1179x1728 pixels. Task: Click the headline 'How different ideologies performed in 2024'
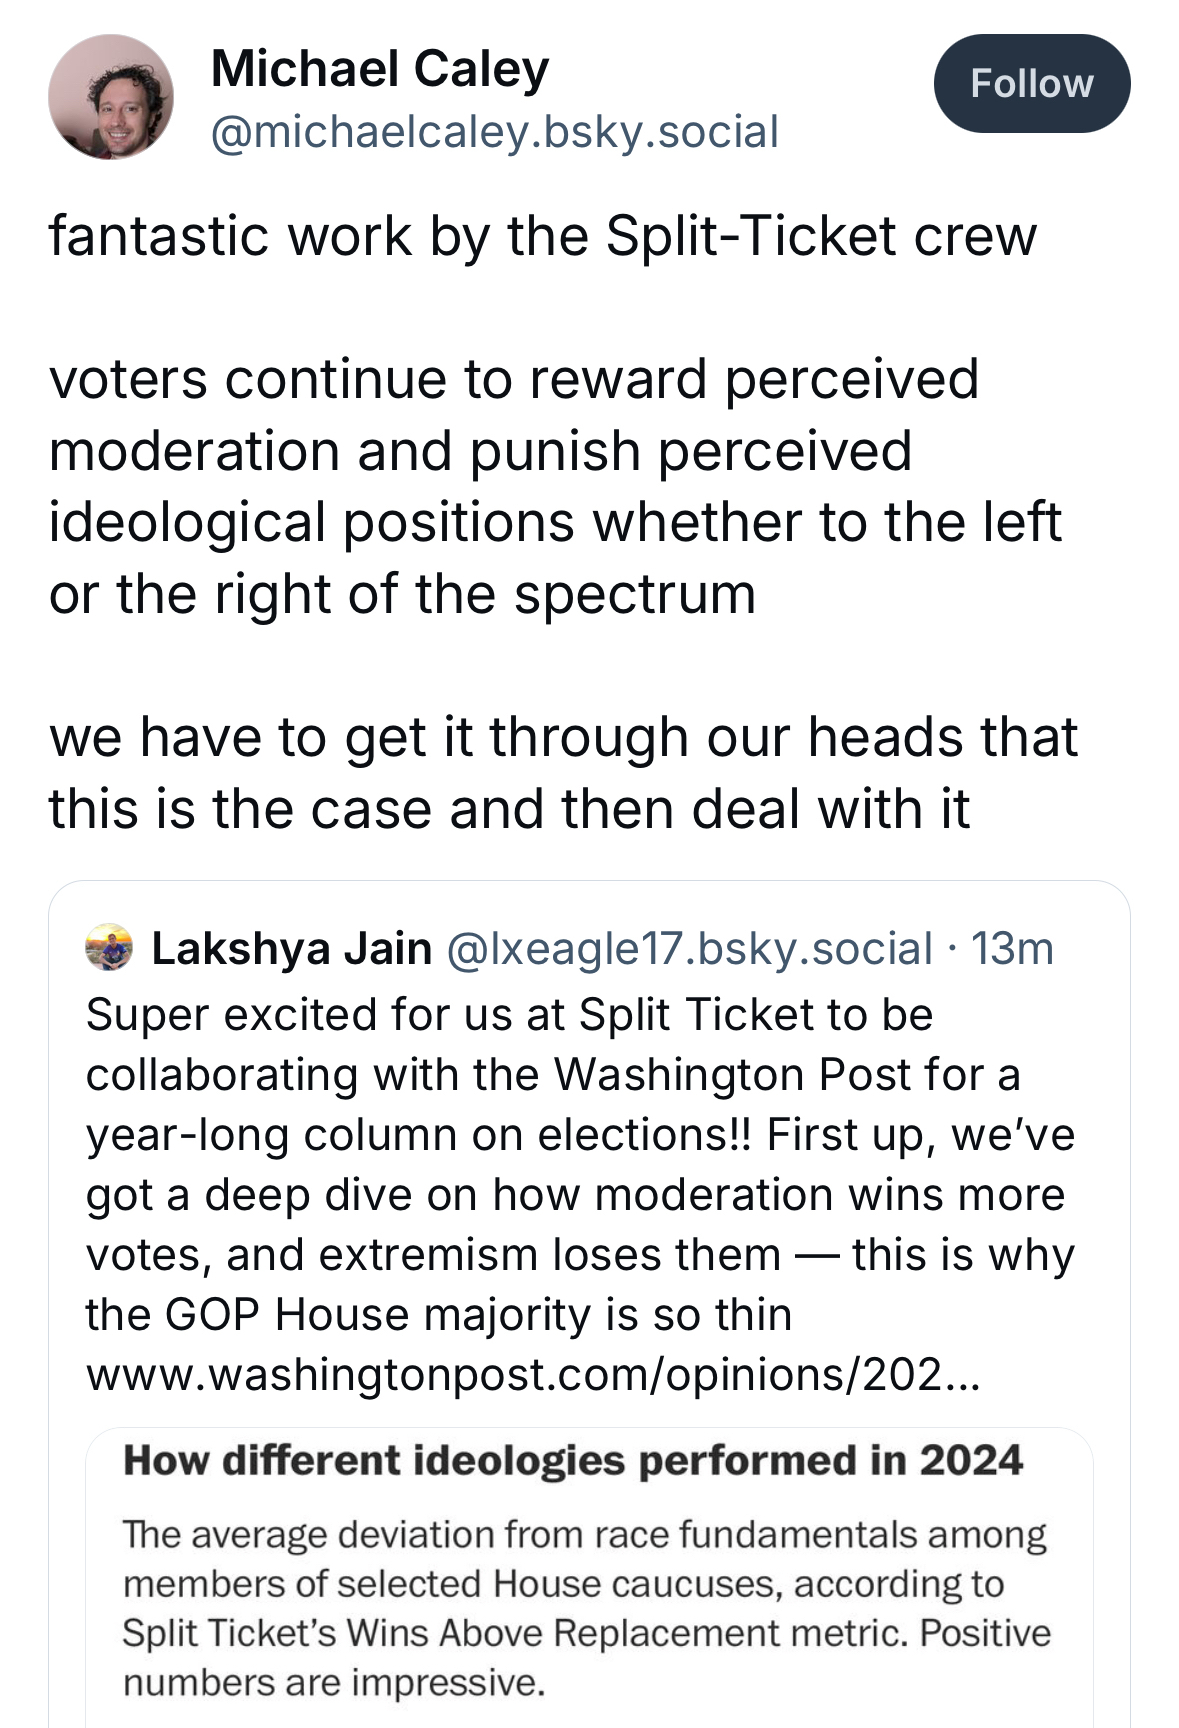click(x=573, y=1461)
